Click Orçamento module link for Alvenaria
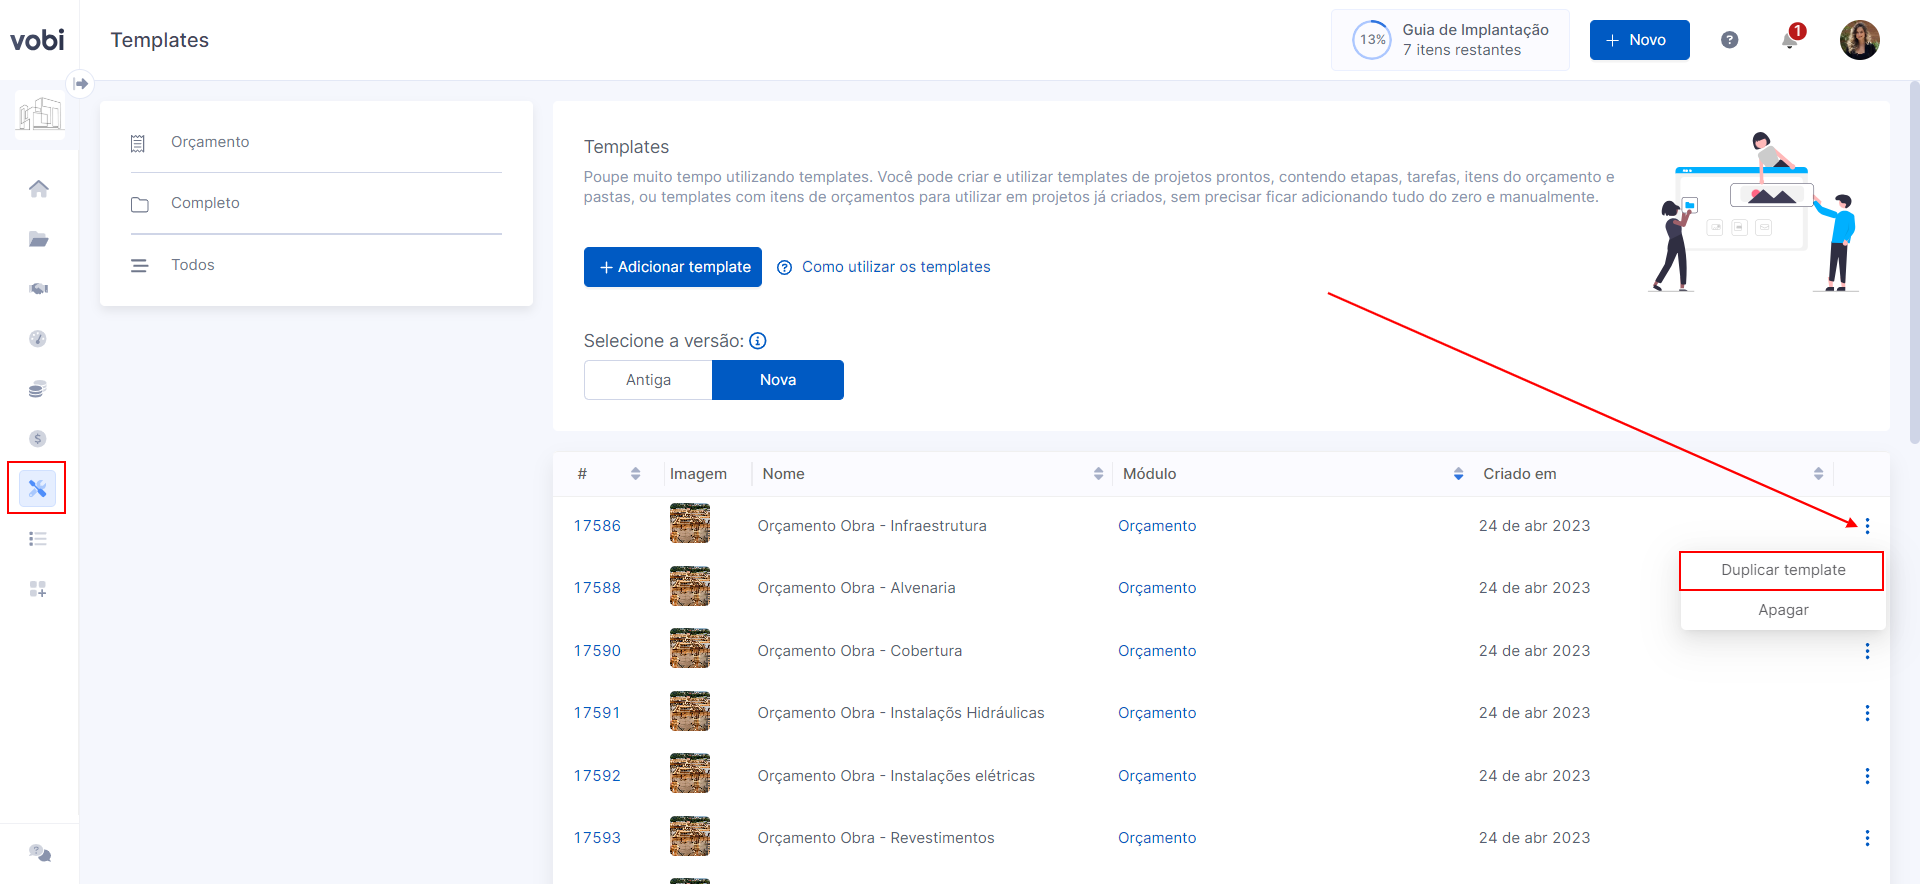 [x=1157, y=588]
